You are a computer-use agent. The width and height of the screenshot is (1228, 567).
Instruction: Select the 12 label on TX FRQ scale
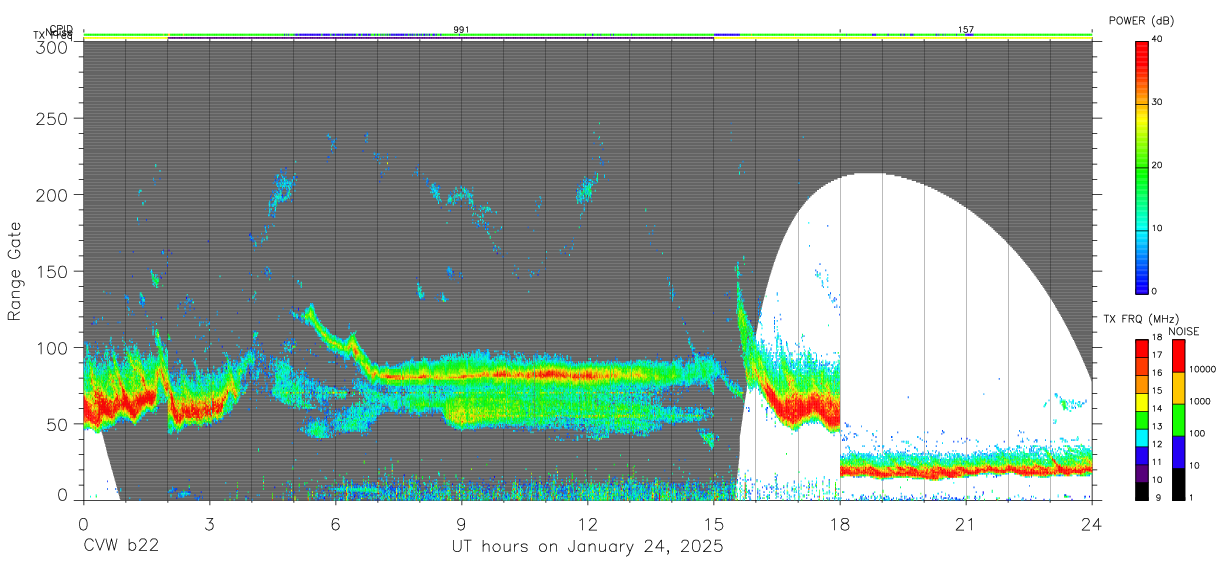pos(1157,444)
